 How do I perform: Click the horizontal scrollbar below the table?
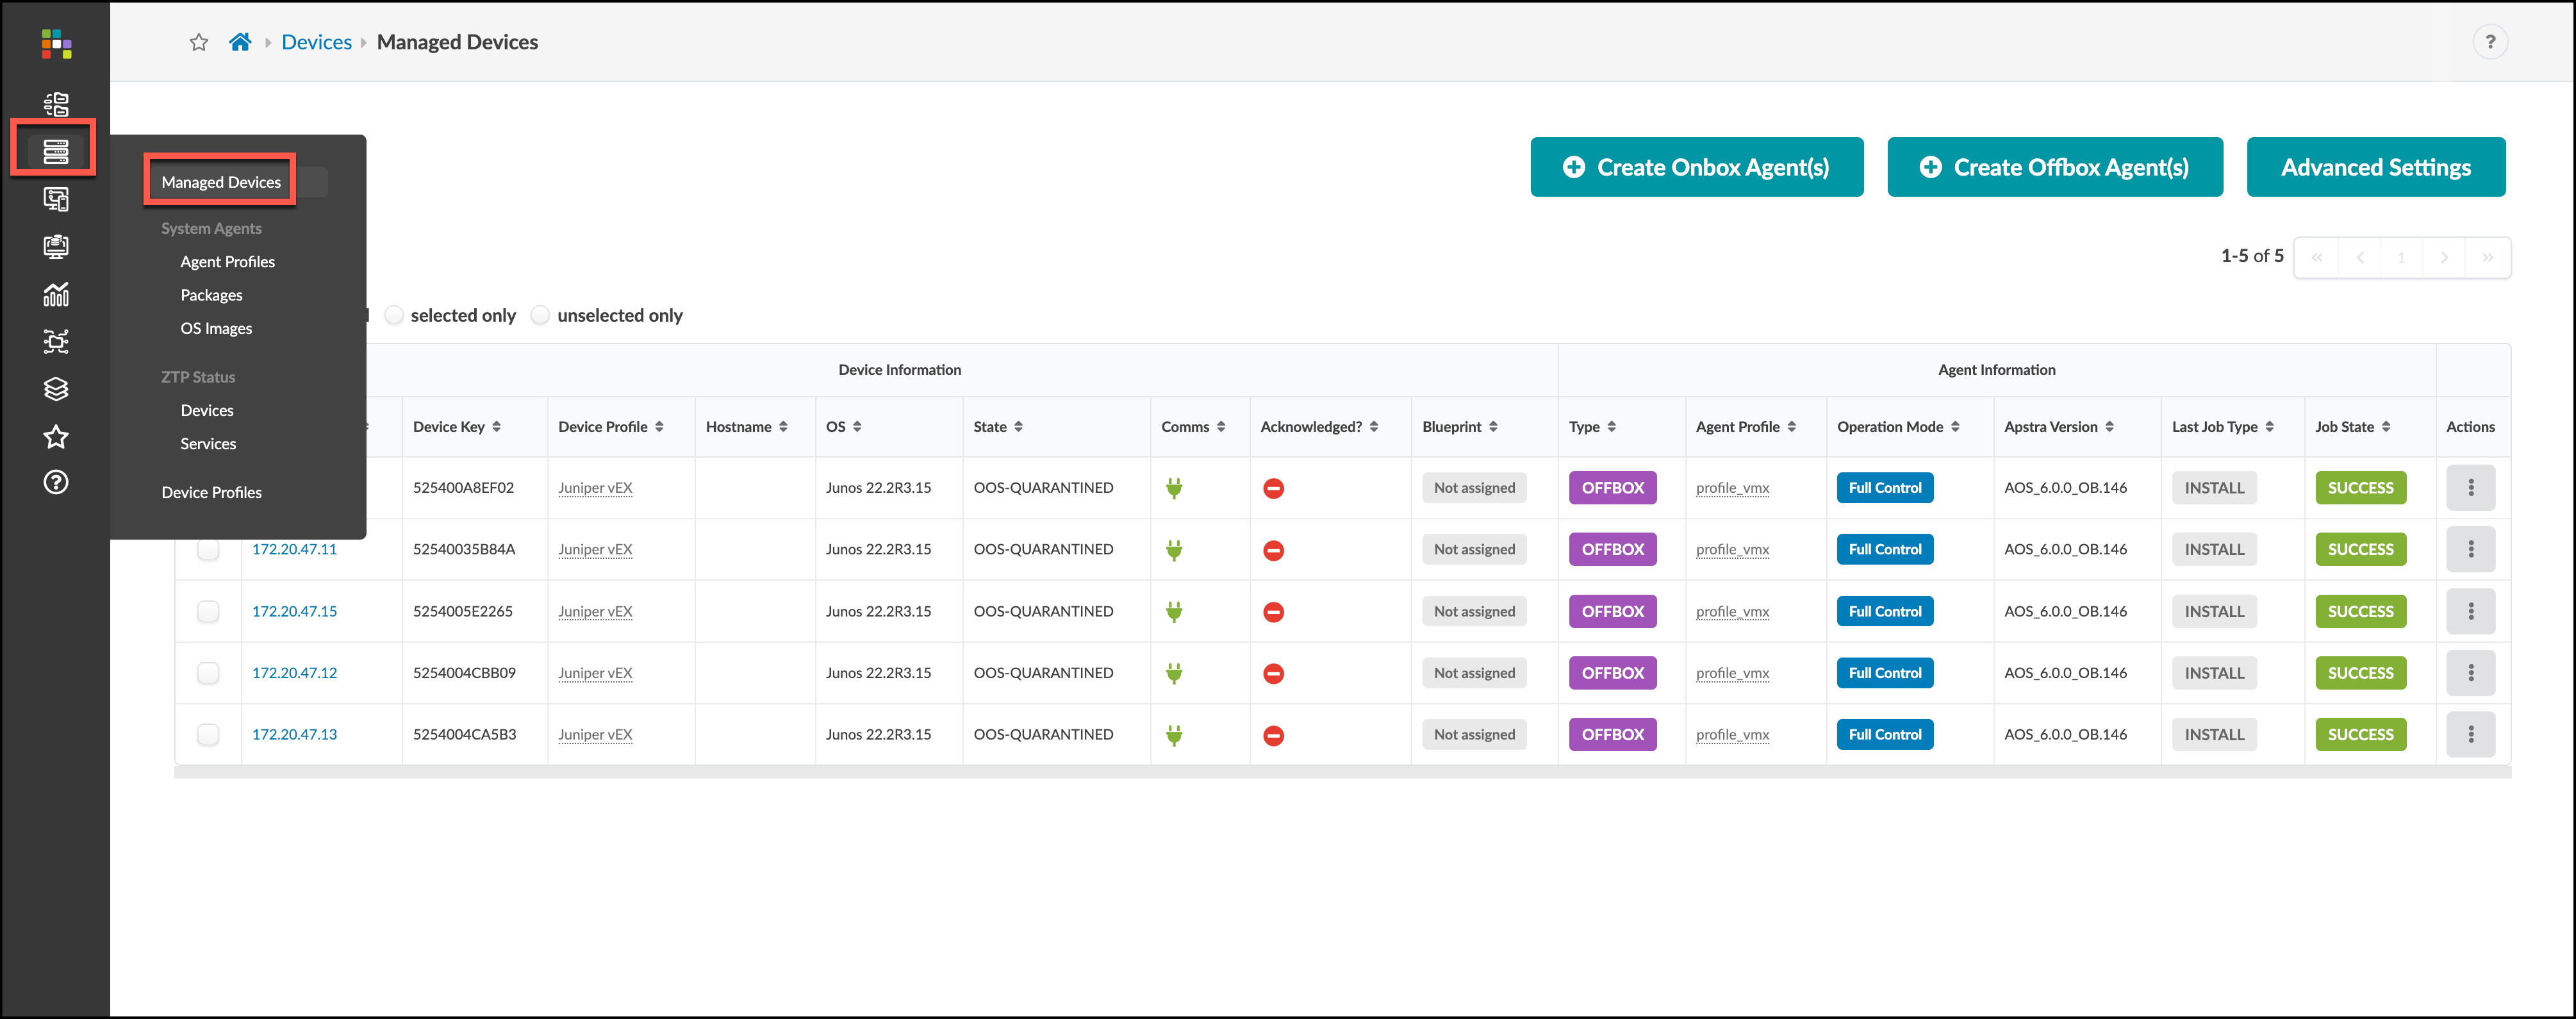(x=1342, y=772)
